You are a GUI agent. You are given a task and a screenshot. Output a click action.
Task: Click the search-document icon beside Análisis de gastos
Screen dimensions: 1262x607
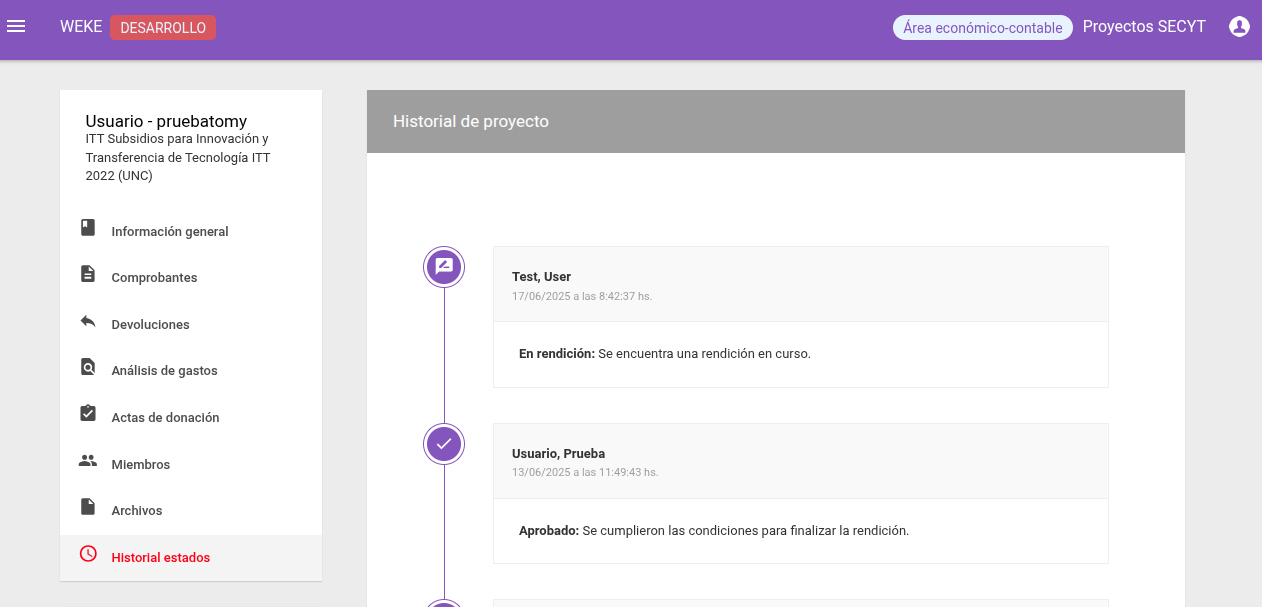click(x=88, y=367)
